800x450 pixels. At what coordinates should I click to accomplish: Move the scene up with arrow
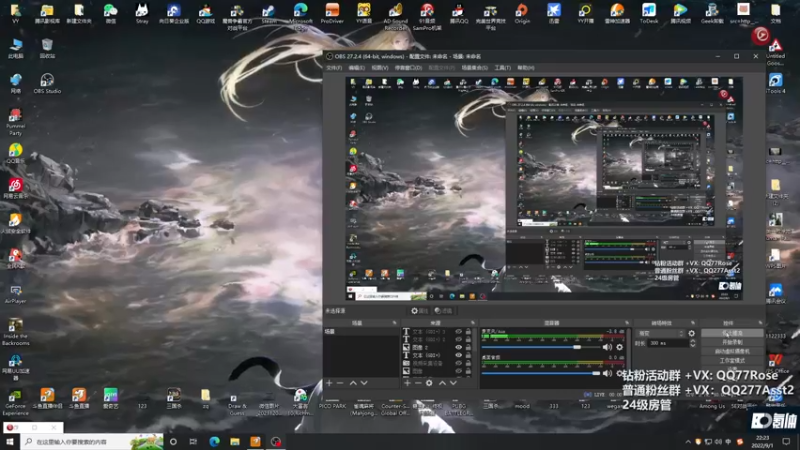point(353,383)
